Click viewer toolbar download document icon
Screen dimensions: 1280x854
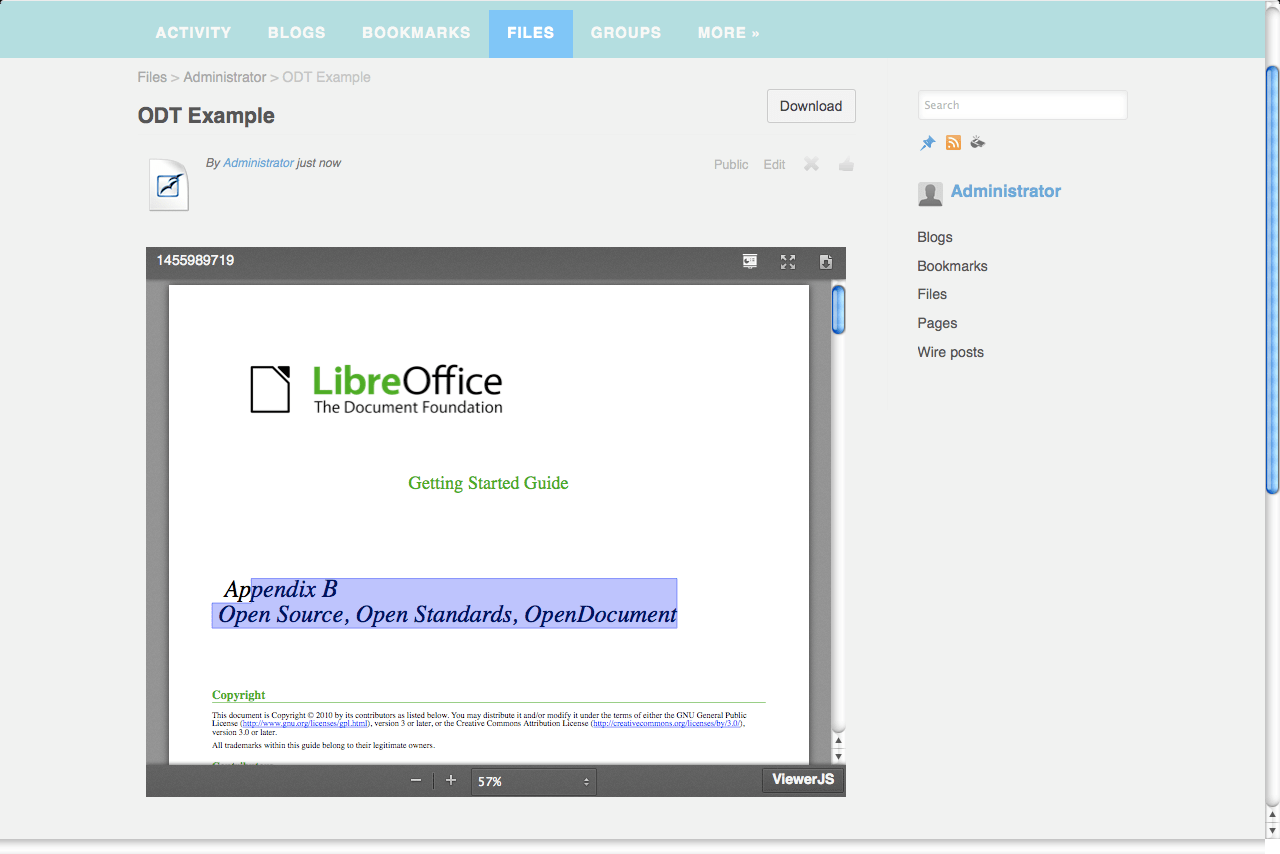[x=826, y=261]
